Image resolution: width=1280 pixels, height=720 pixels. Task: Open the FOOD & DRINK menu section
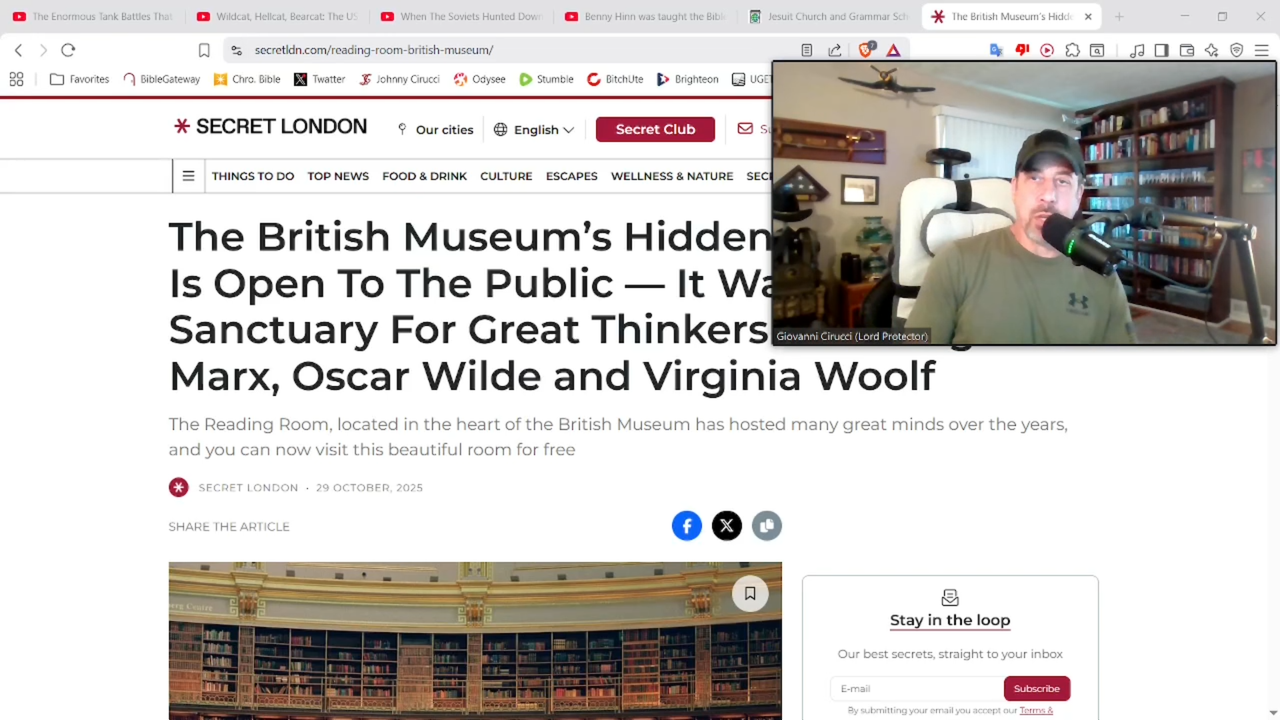pyautogui.click(x=424, y=176)
